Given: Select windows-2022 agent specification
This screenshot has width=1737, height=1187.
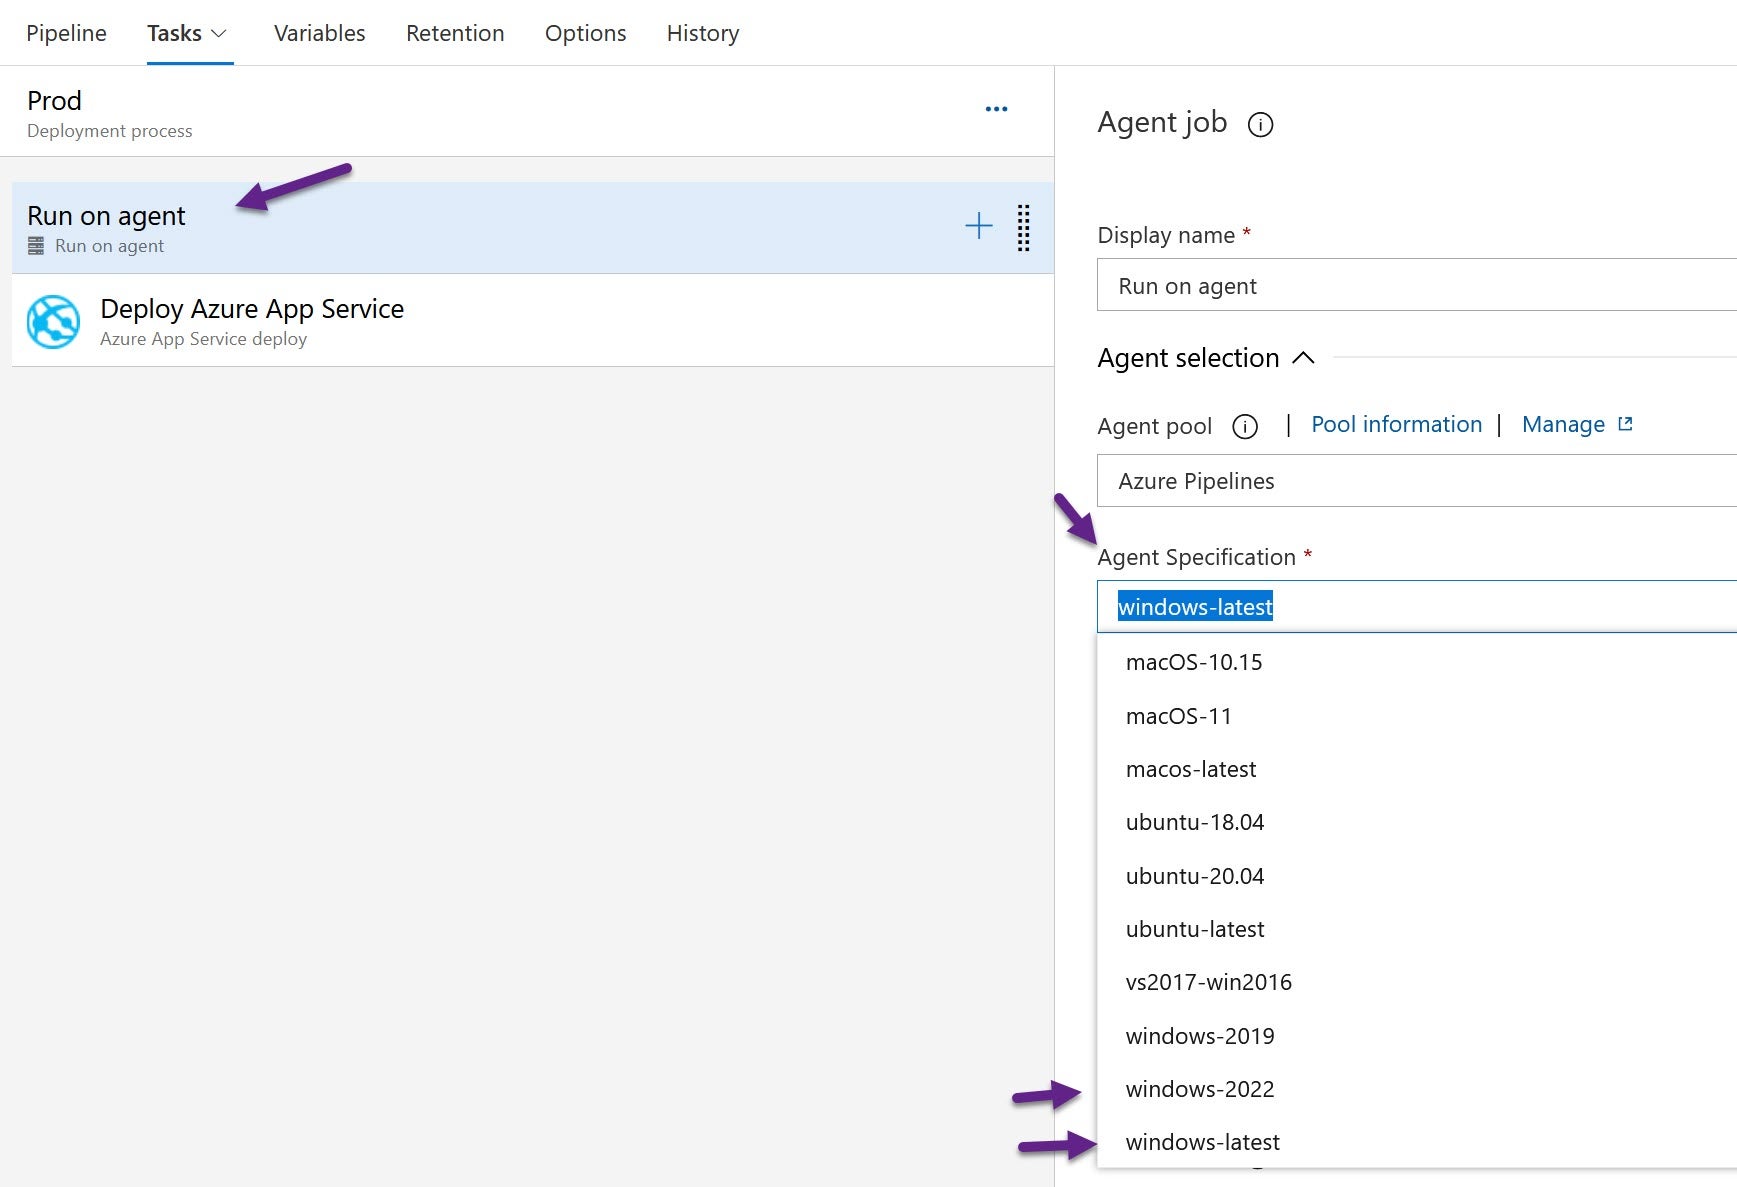Looking at the screenshot, I should tap(1199, 1089).
